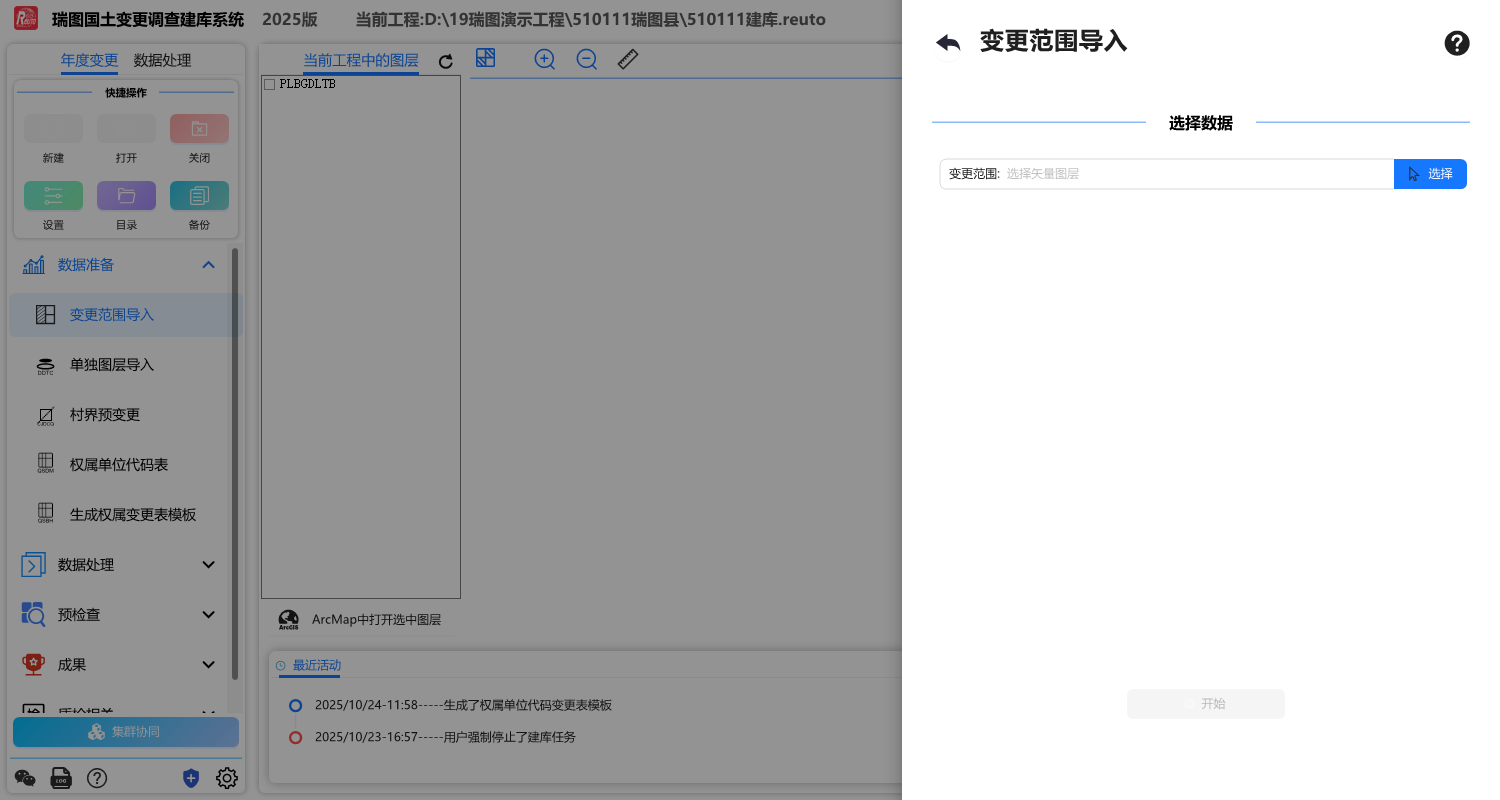Expand the 成果 section

208,665
